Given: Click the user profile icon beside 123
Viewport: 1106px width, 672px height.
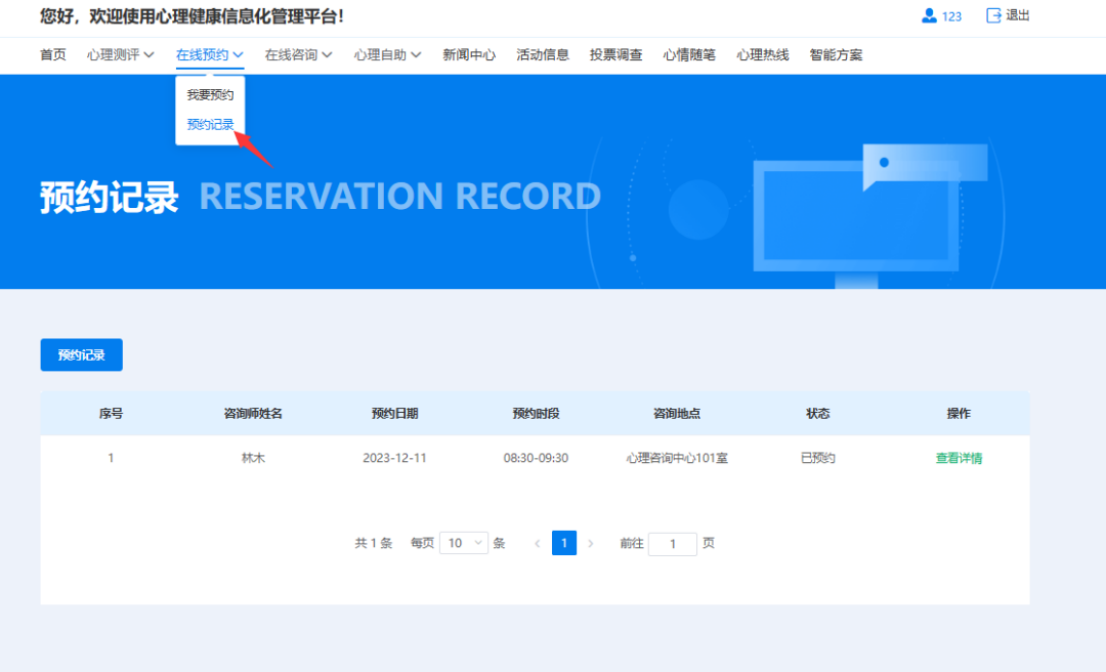Looking at the screenshot, I should pos(929,16).
